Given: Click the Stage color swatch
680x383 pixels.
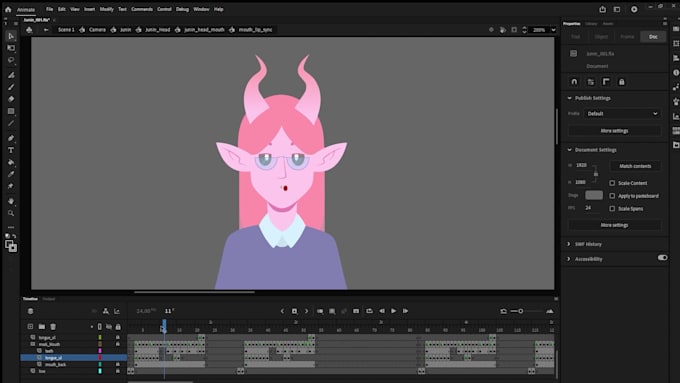Looking at the screenshot, I should pos(594,195).
